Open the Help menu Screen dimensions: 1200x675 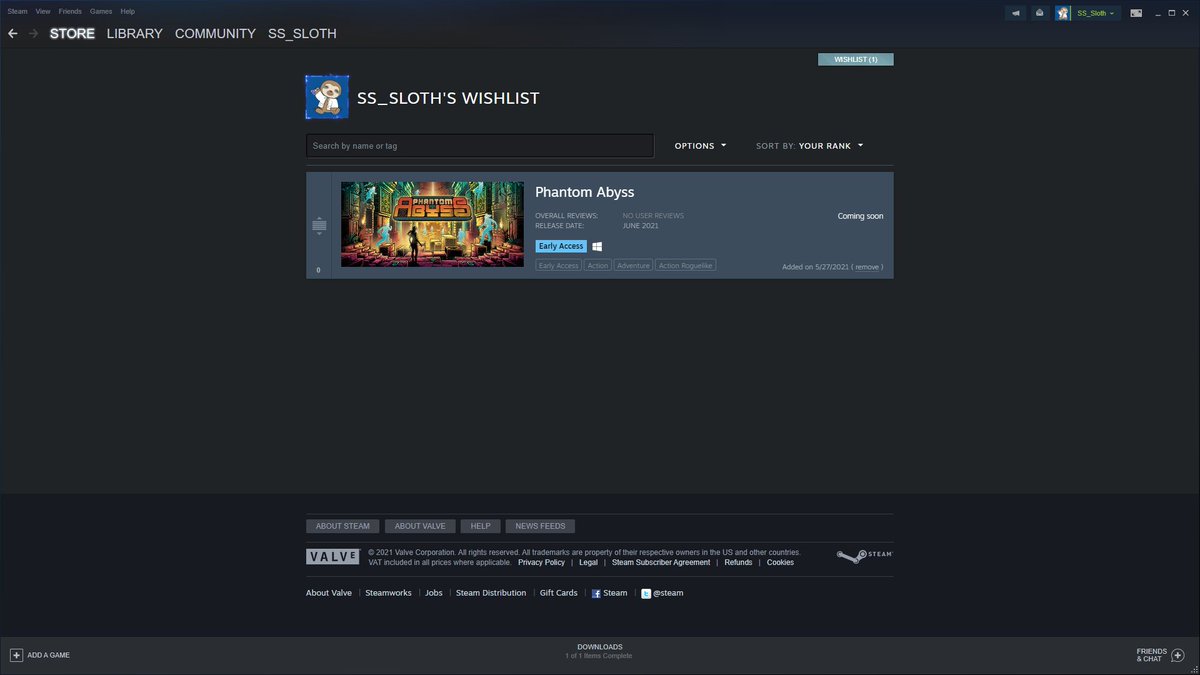(x=127, y=11)
